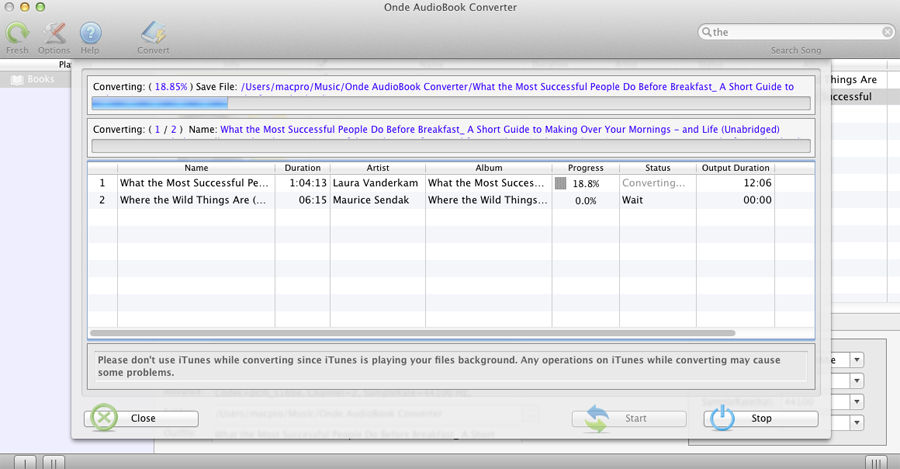900x469 pixels.
Task: Click the save file path link text
Action: point(517,87)
